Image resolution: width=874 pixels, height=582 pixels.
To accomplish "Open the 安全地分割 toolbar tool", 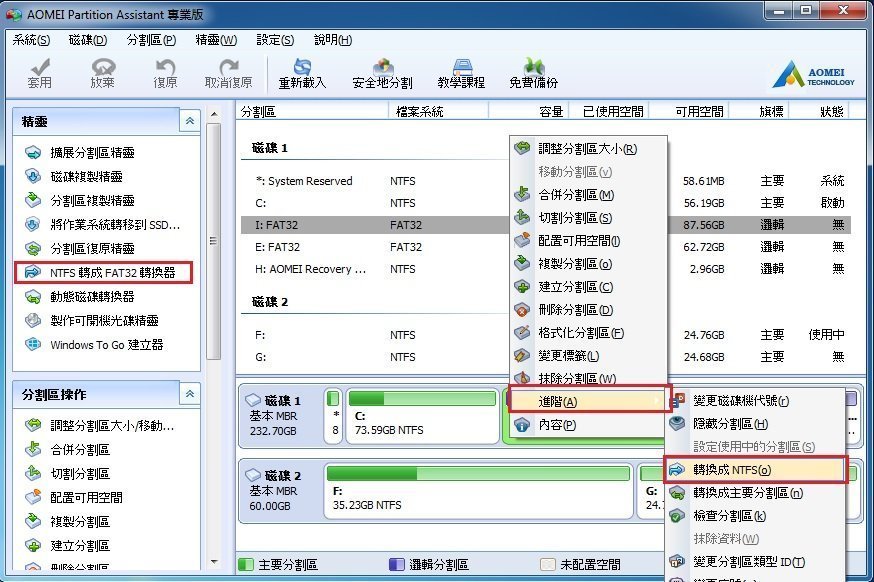I will pyautogui.click(x=382, y=73).
